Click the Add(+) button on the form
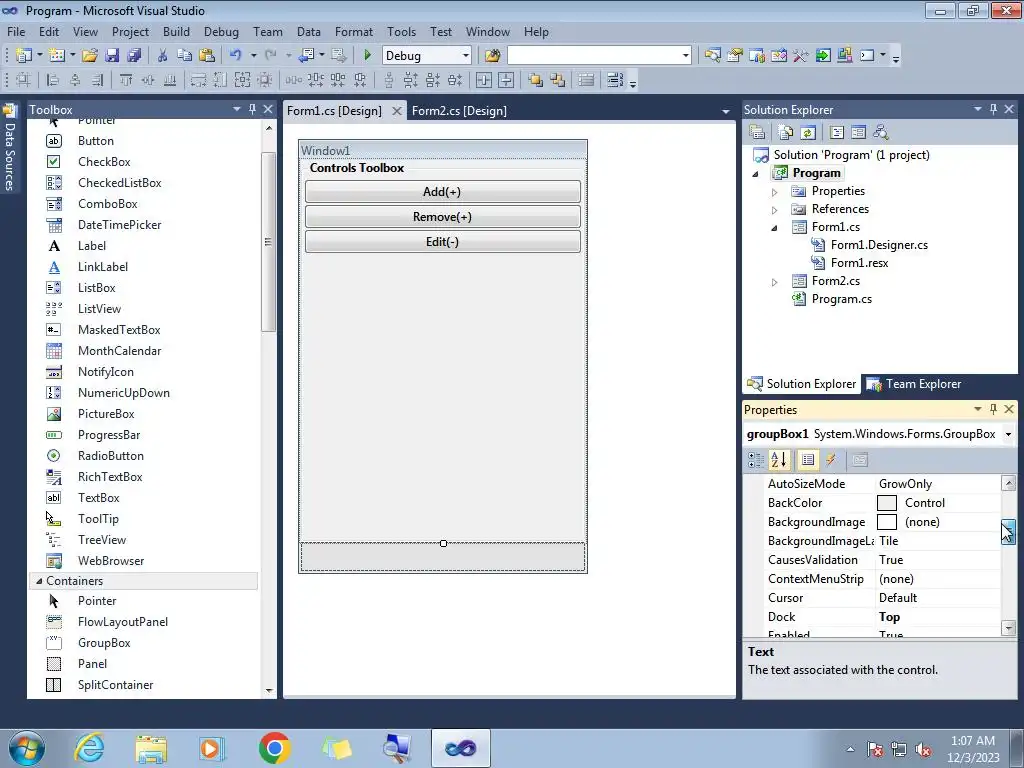This screenshot has height=768, width=1024. tap(442, 191)
